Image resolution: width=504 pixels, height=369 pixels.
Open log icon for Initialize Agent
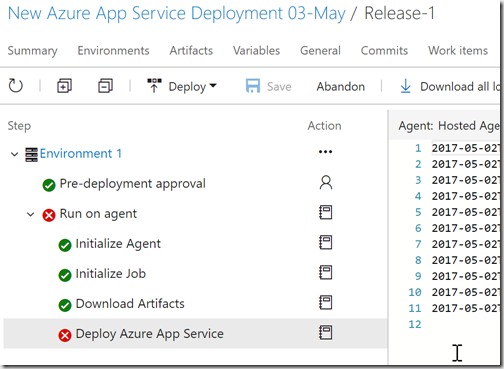[326, 242]
